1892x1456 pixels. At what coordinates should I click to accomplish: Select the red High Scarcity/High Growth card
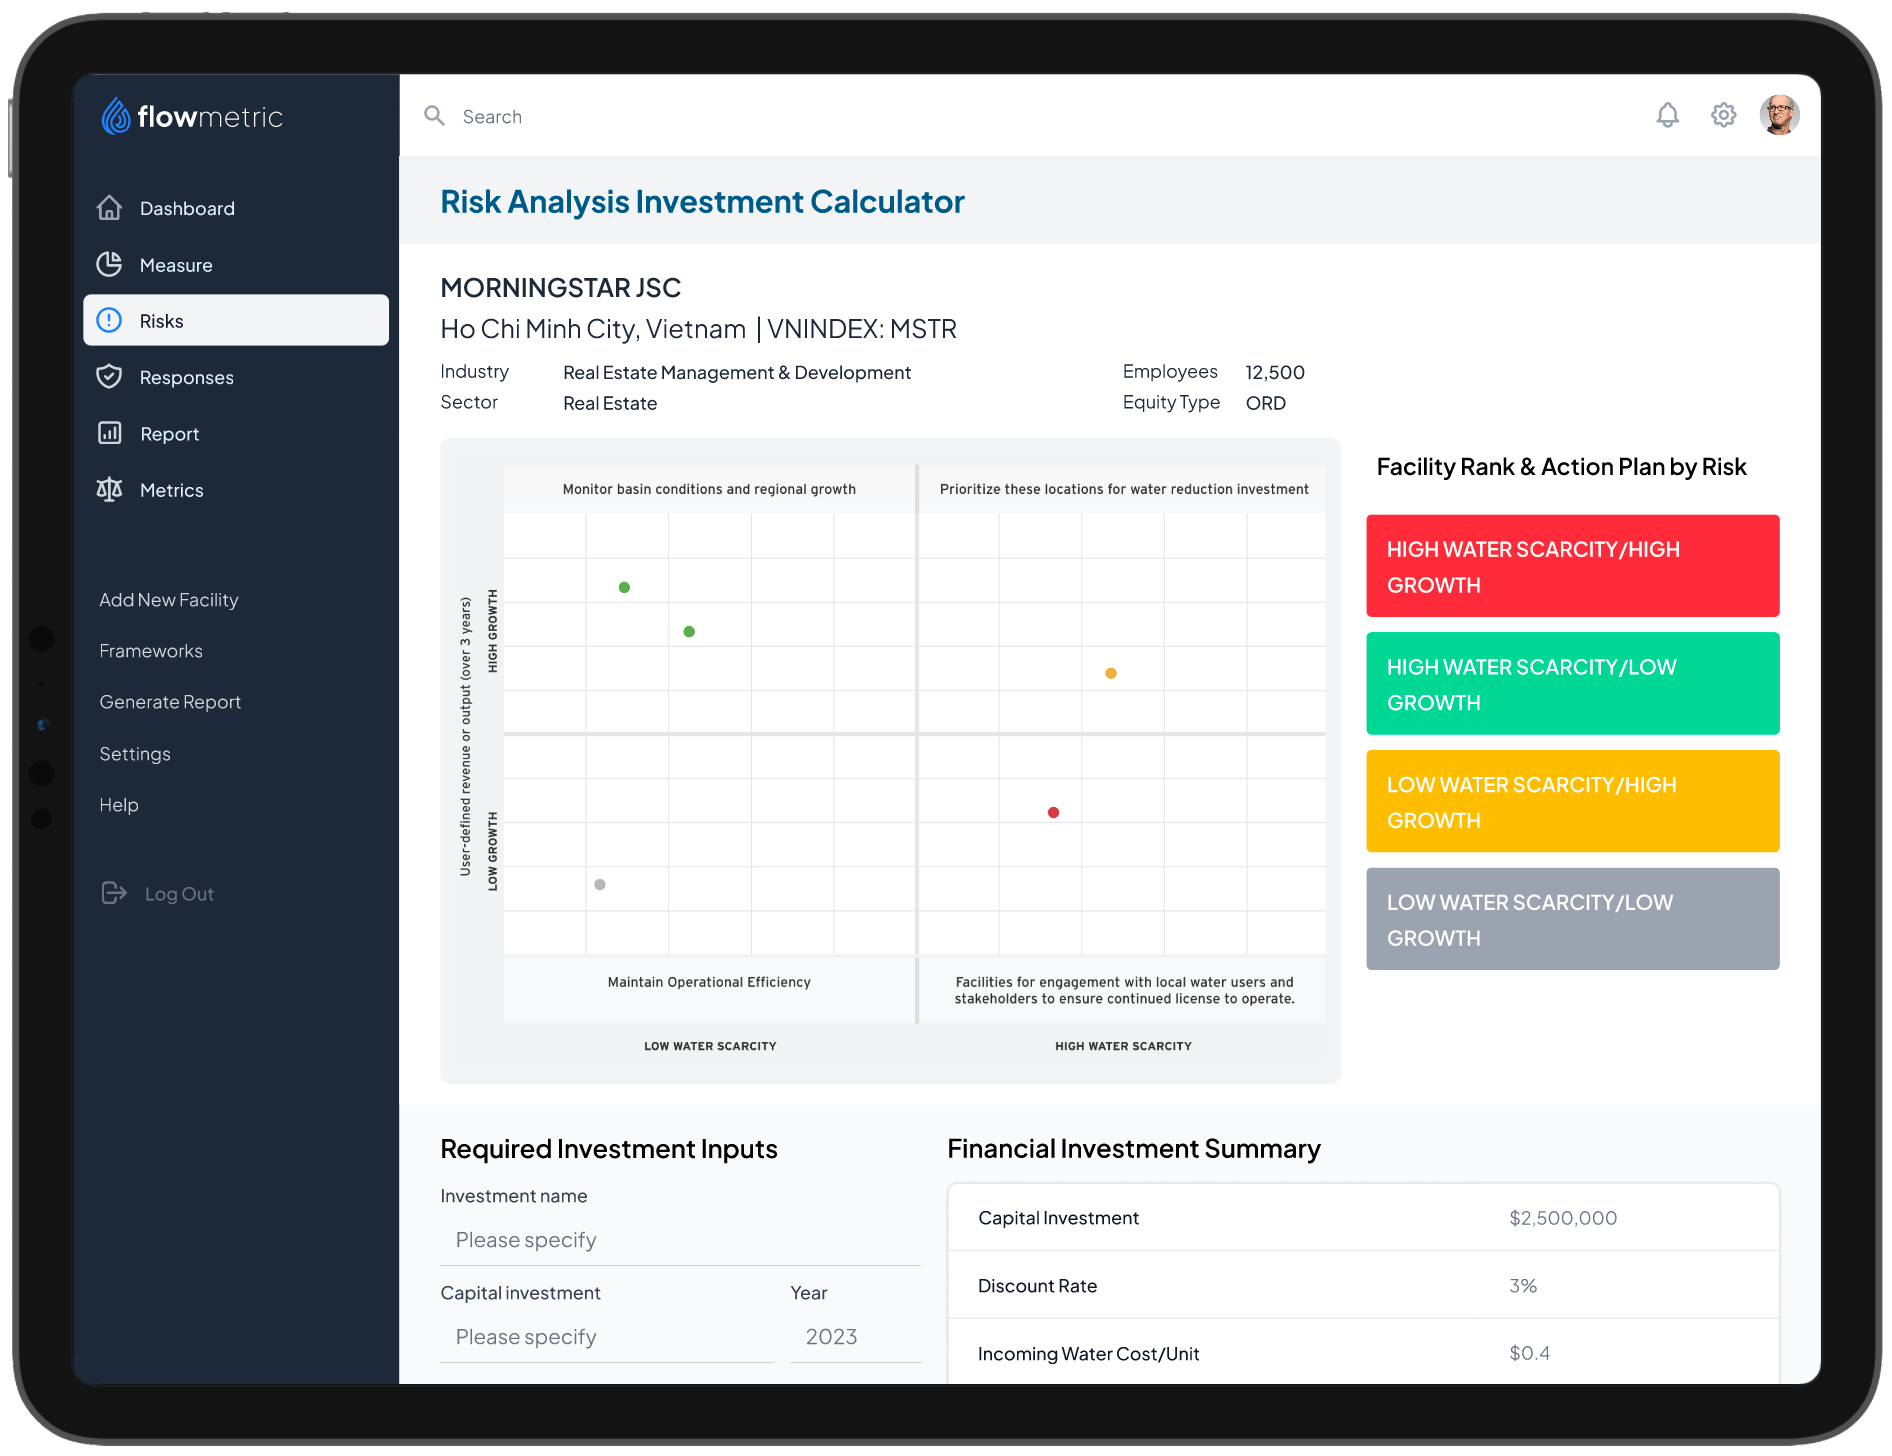click(1573, 566)
